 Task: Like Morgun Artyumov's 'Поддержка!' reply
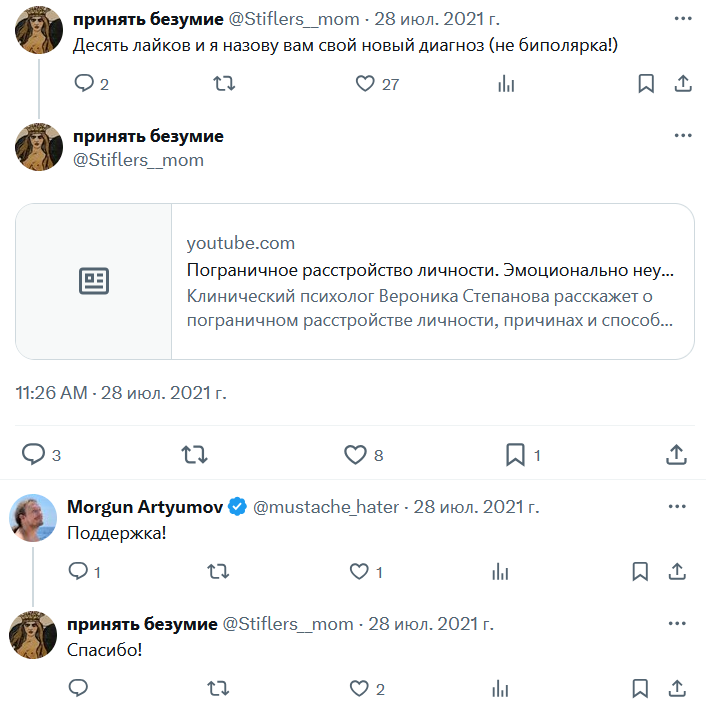click(x=360, y=572)
